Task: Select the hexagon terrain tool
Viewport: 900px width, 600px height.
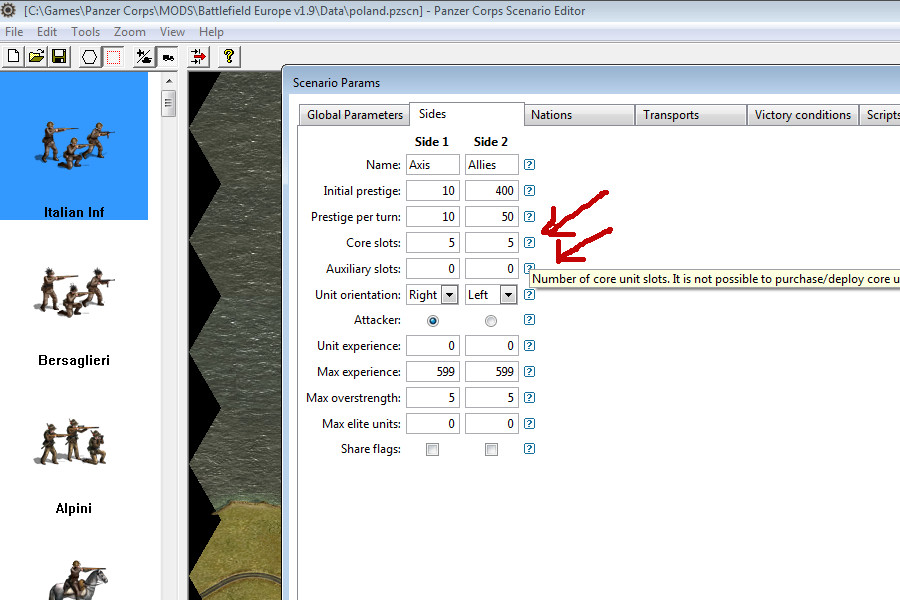Action: click(x=90, y=57)
